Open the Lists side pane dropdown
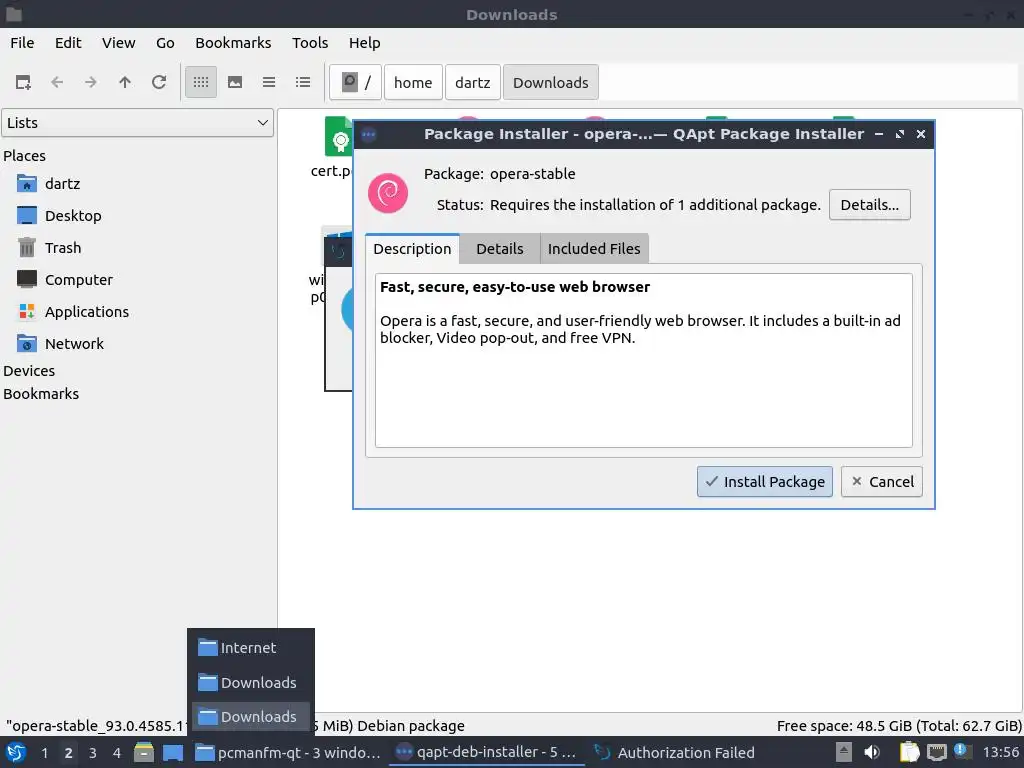 (x=138, y=123)
